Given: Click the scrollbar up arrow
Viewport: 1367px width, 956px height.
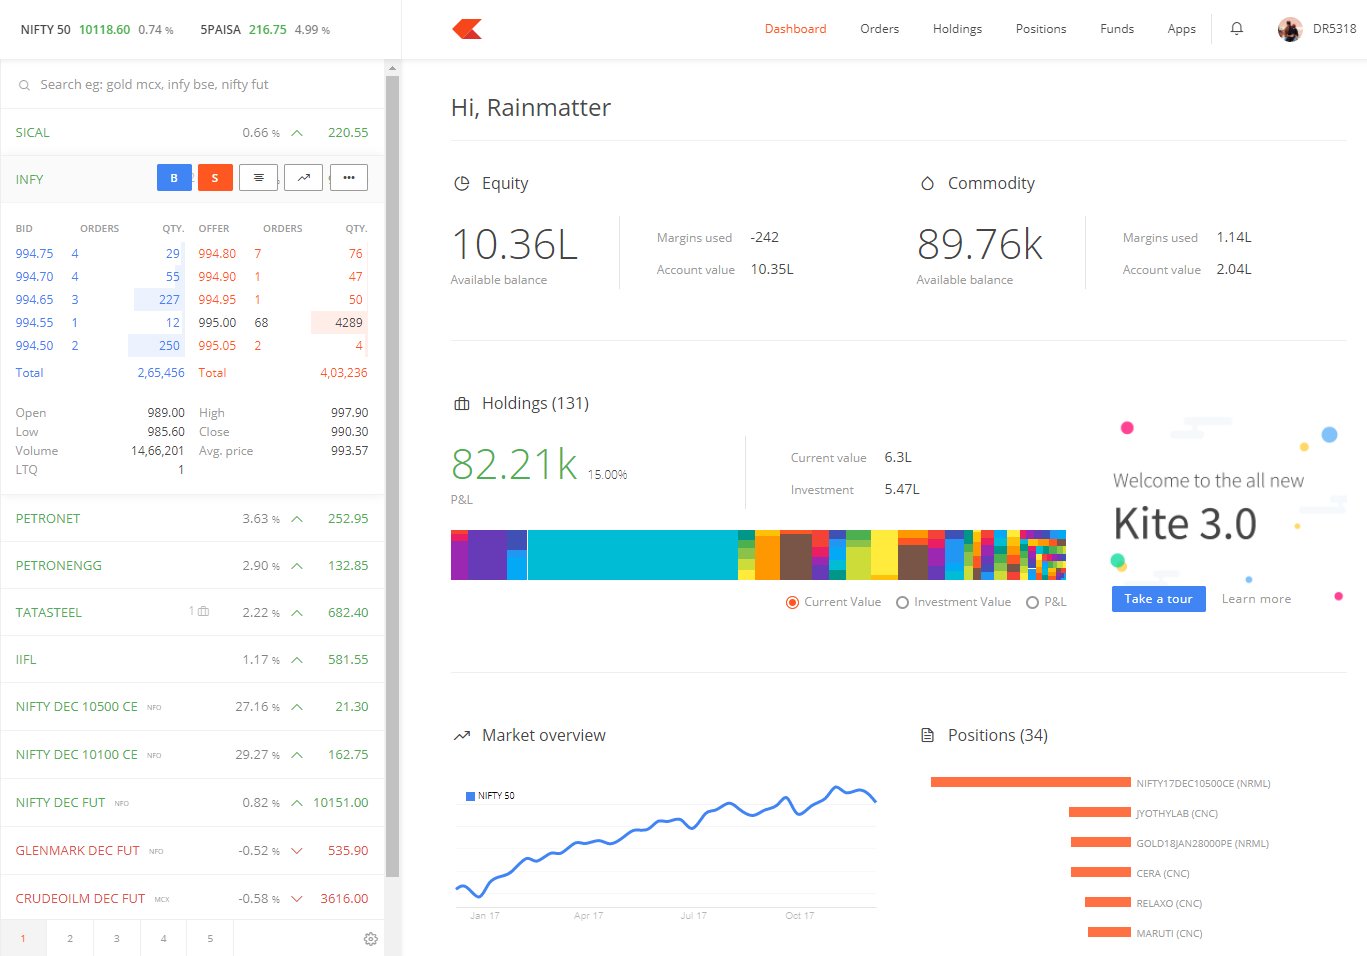Looking at the screenshot, I should (x=392, y=68).
